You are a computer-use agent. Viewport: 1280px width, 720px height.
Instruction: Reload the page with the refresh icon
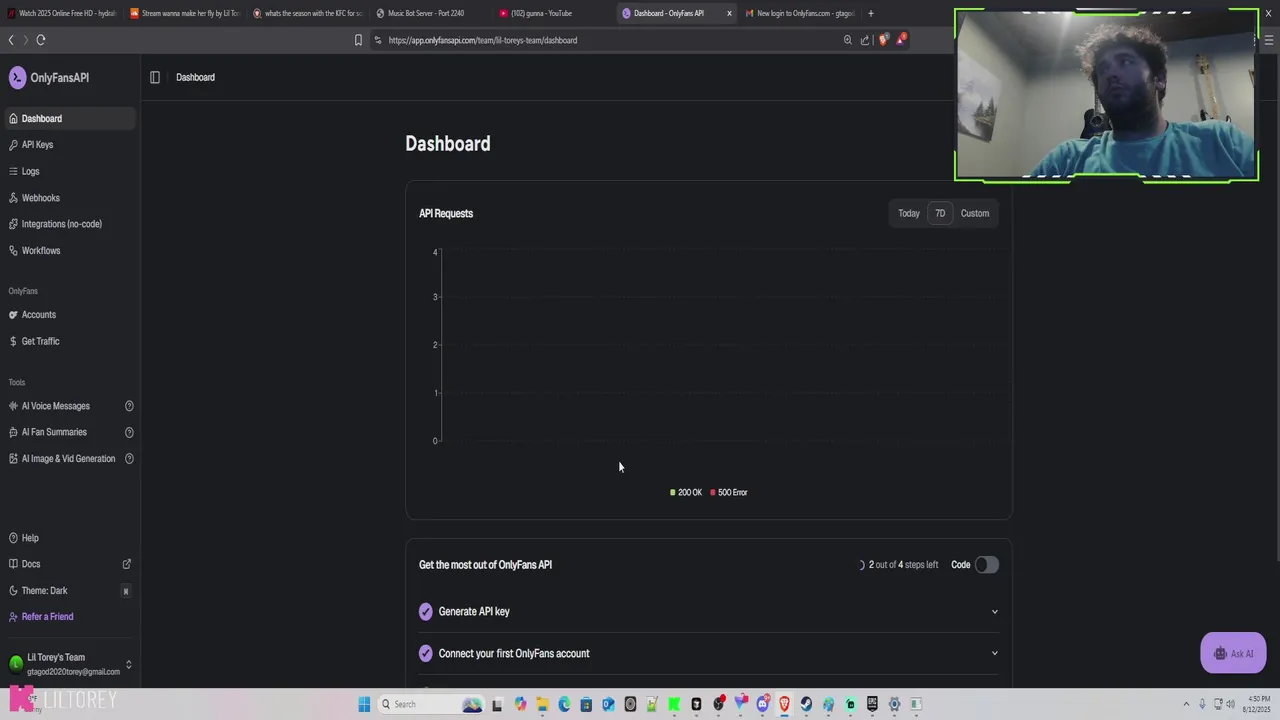41,40
